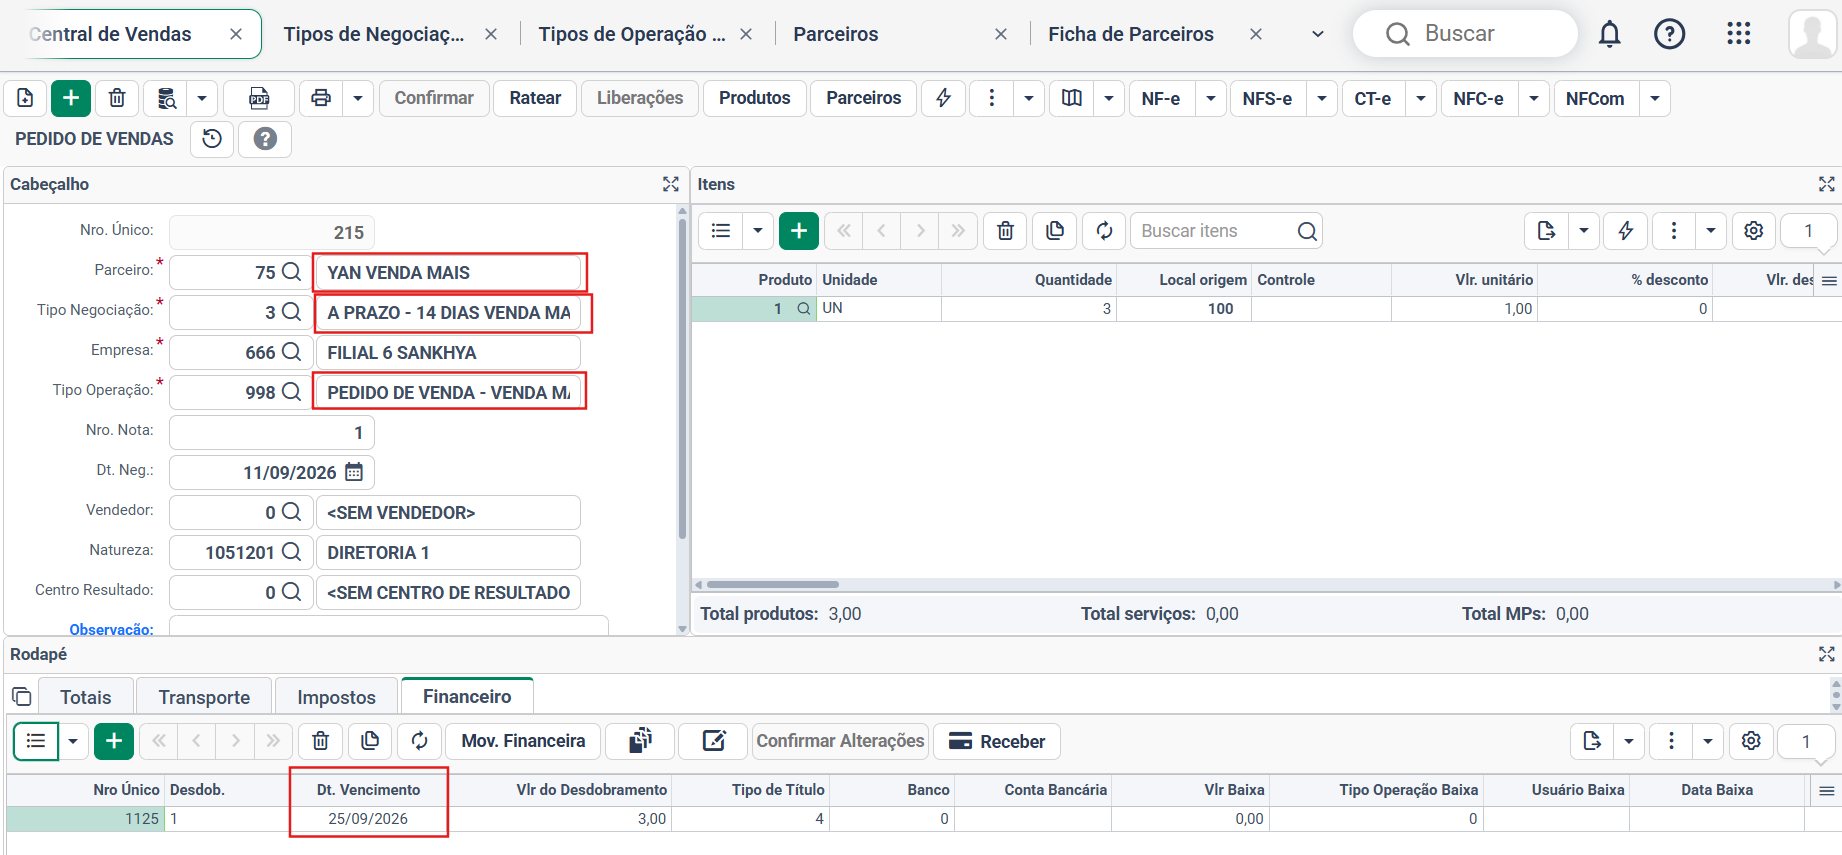Open the print options dropdown arrow
The image size is (1842, 855).
tap(357, 98)
